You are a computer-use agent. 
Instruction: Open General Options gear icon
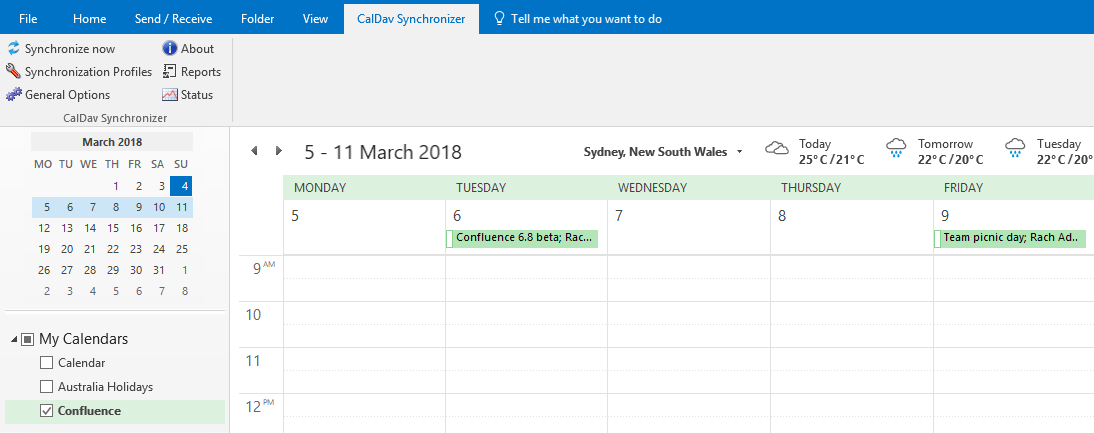click(x=14, y=95)
